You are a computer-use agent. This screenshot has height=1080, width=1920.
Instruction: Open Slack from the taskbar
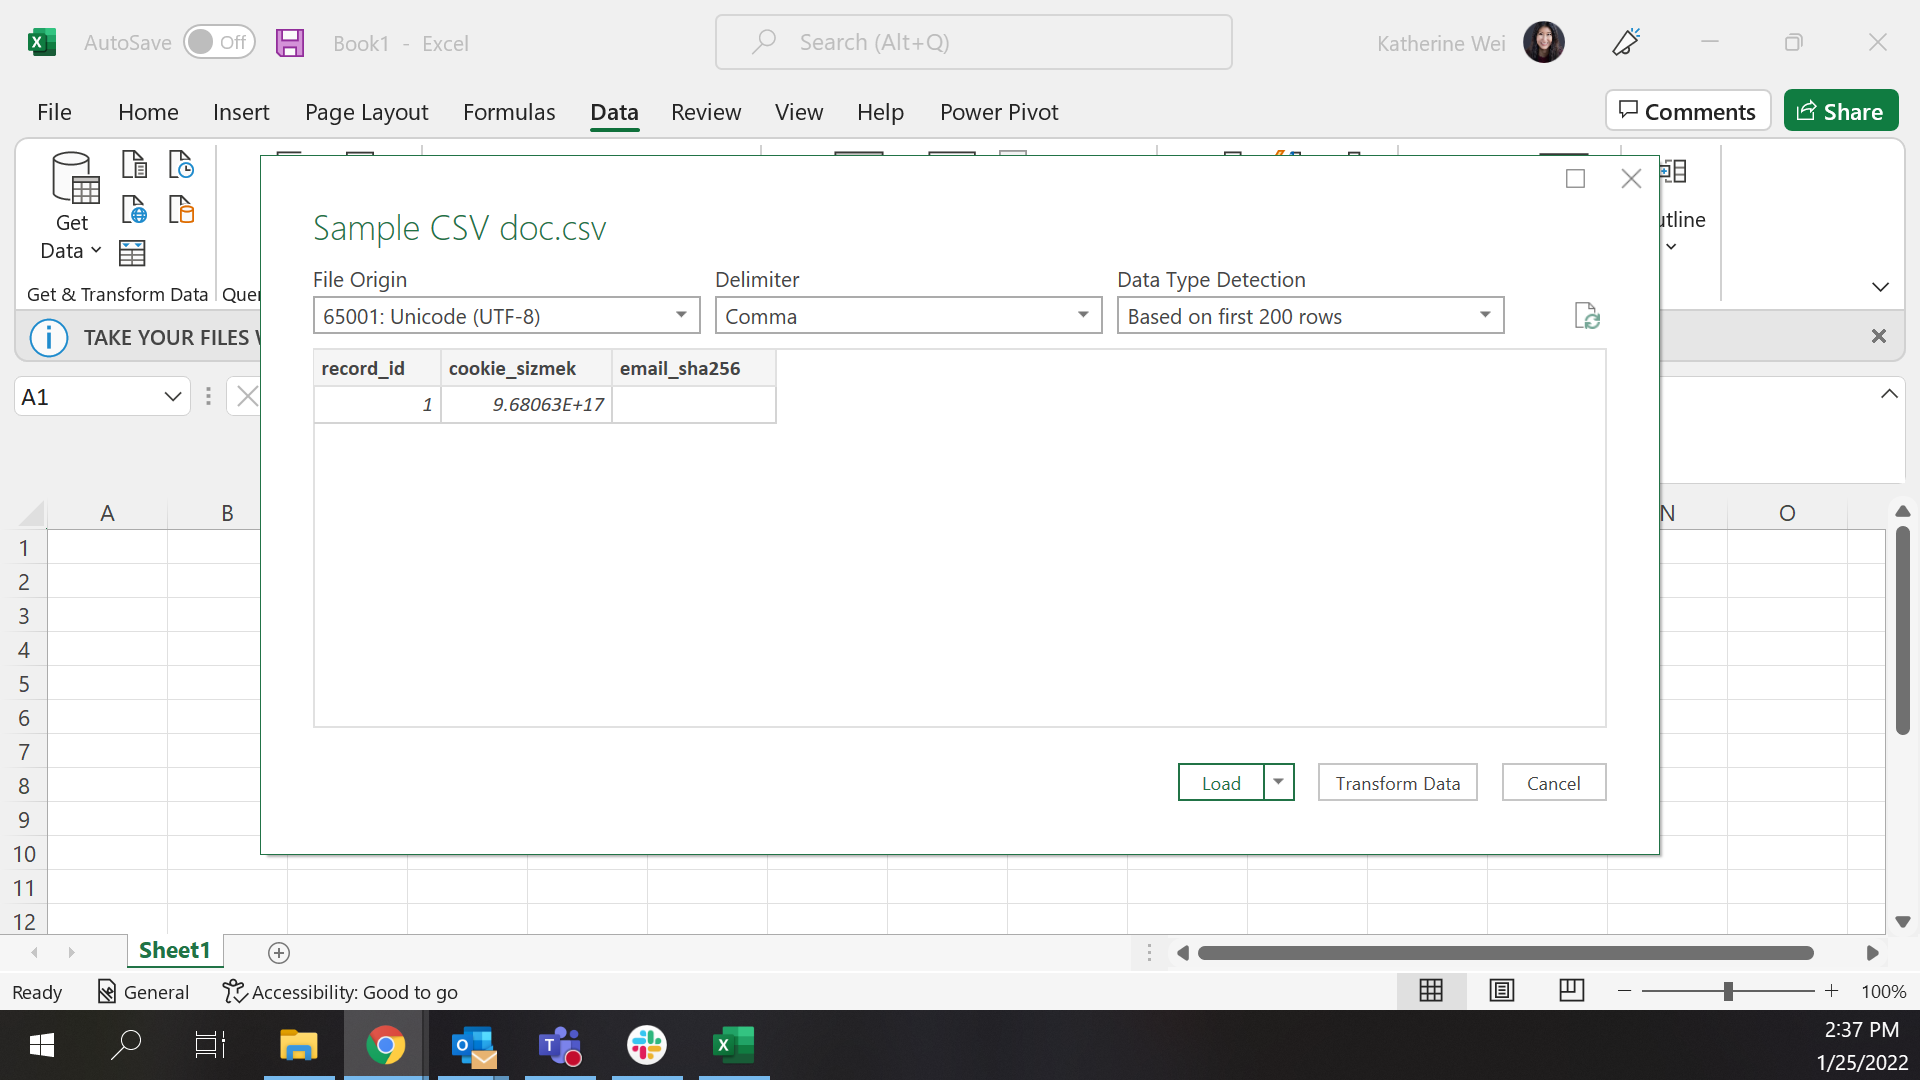646,1045
